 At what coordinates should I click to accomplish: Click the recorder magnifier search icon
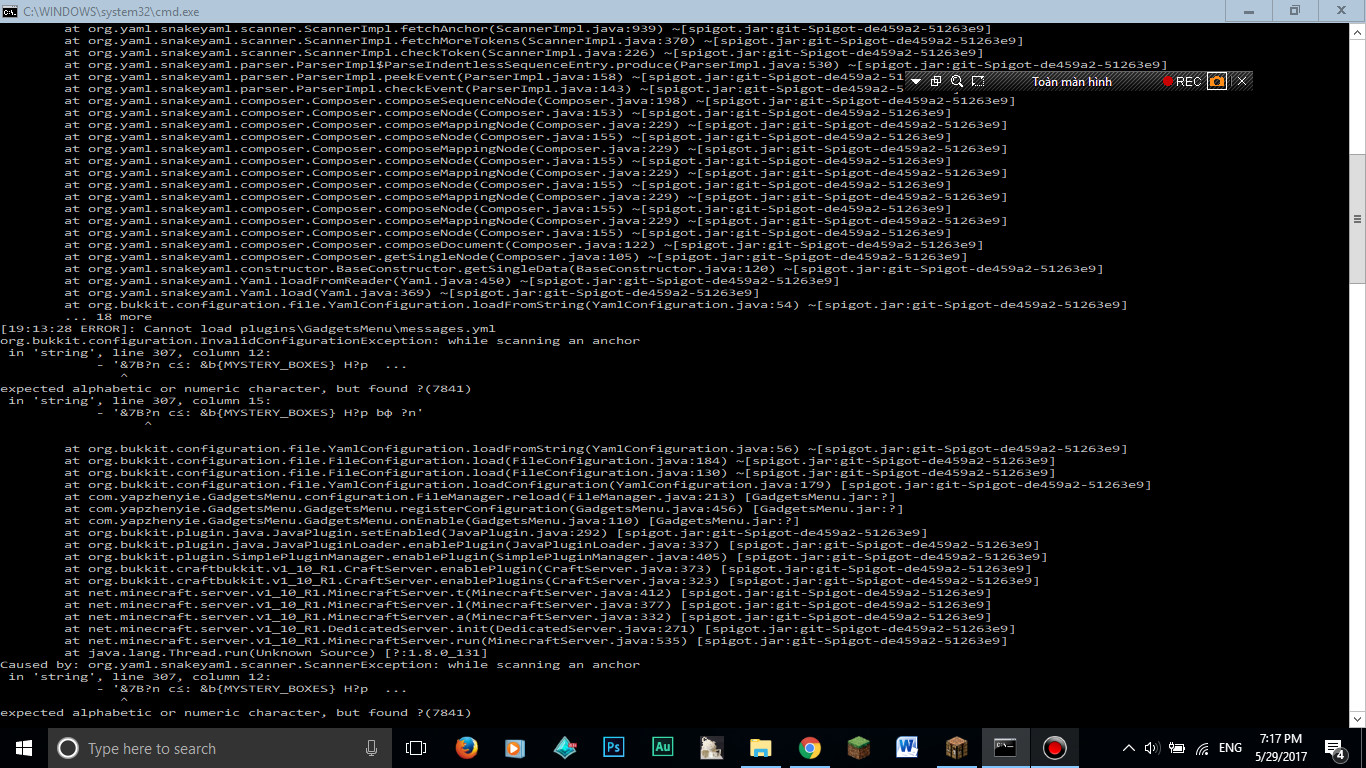957,81
